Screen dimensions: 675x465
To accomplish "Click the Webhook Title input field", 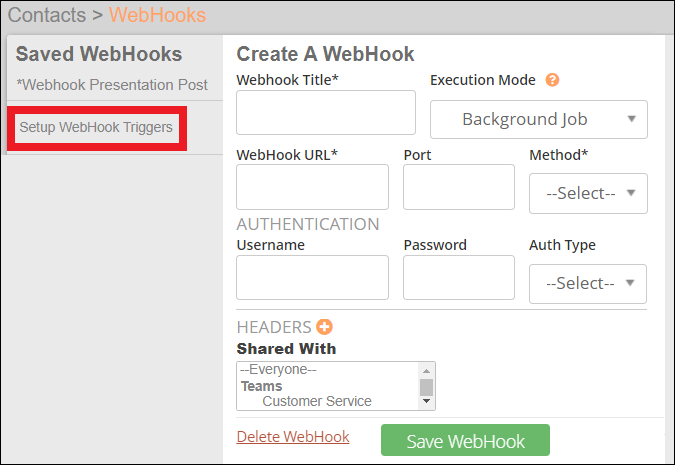I will click(326, 112).
